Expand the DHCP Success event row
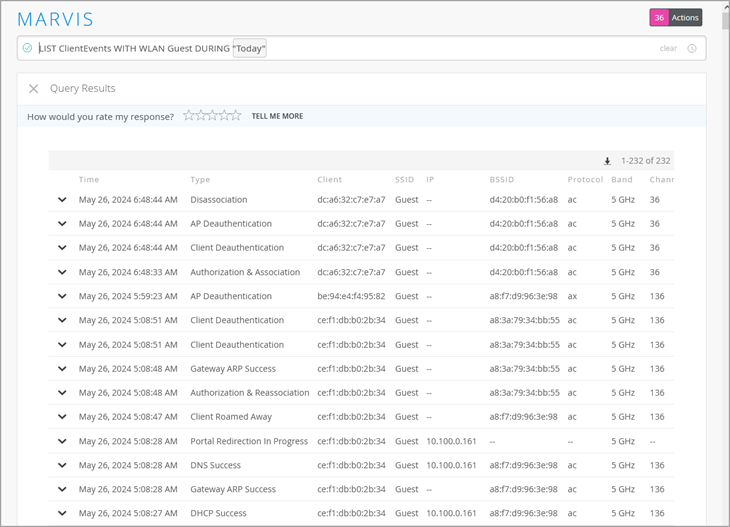730x527 pixels. (62, 513)
